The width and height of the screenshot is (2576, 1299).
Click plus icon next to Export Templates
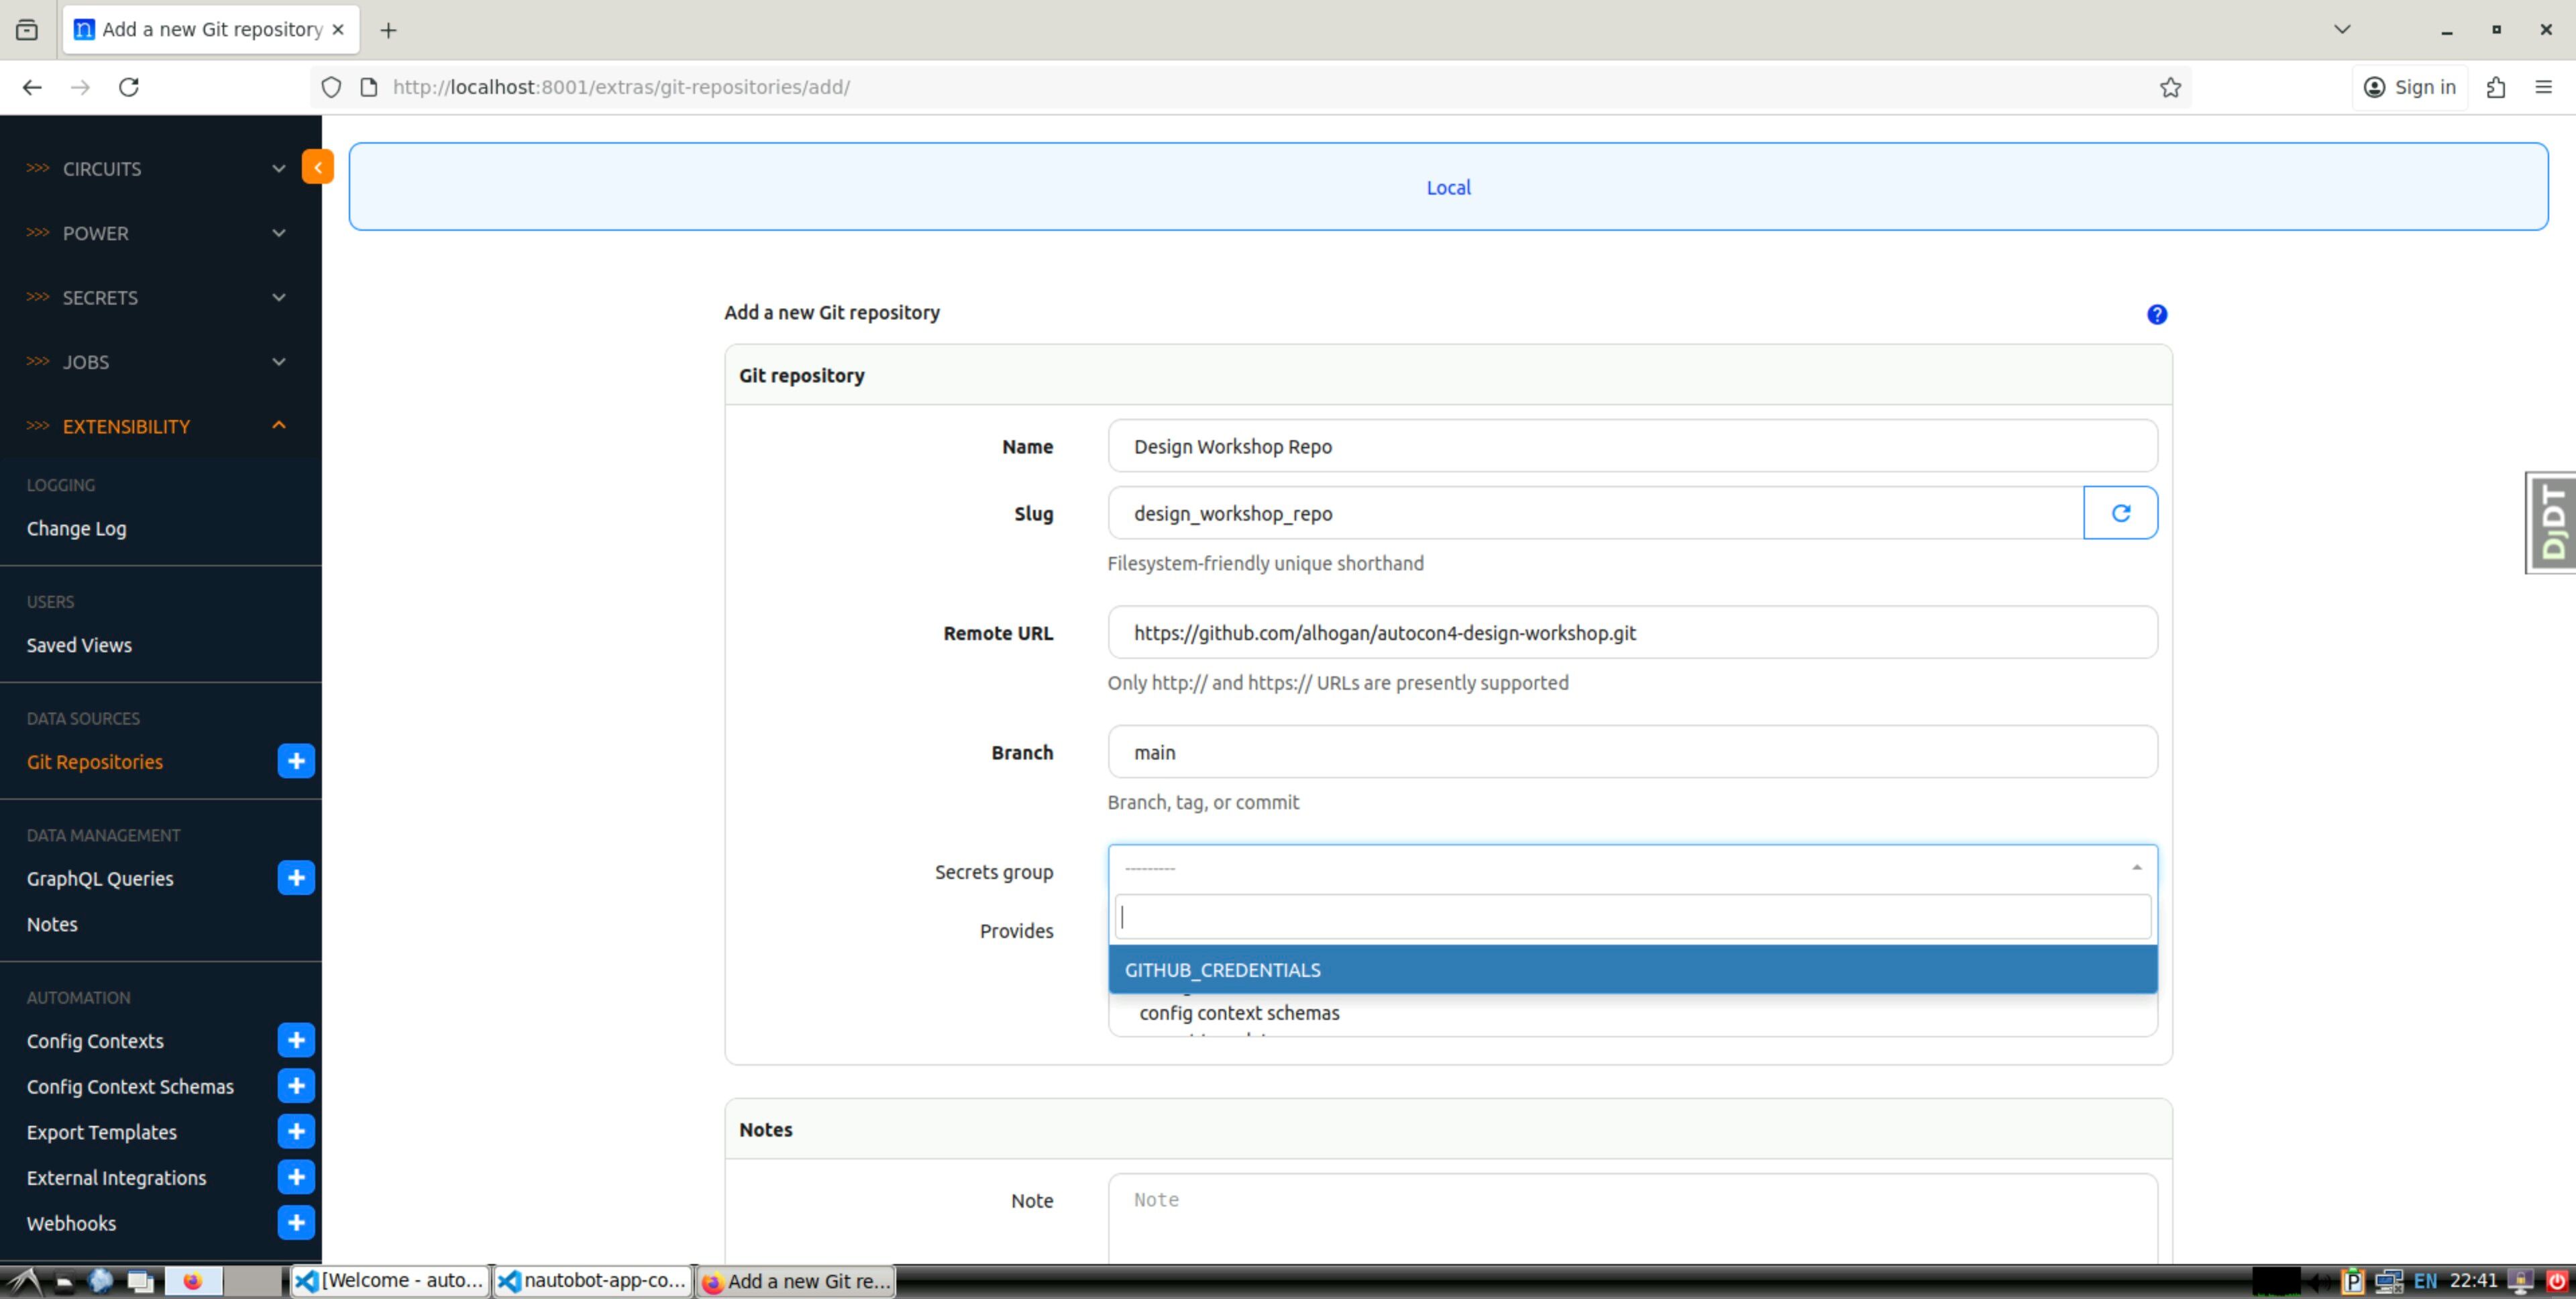tap(295, 1131)
